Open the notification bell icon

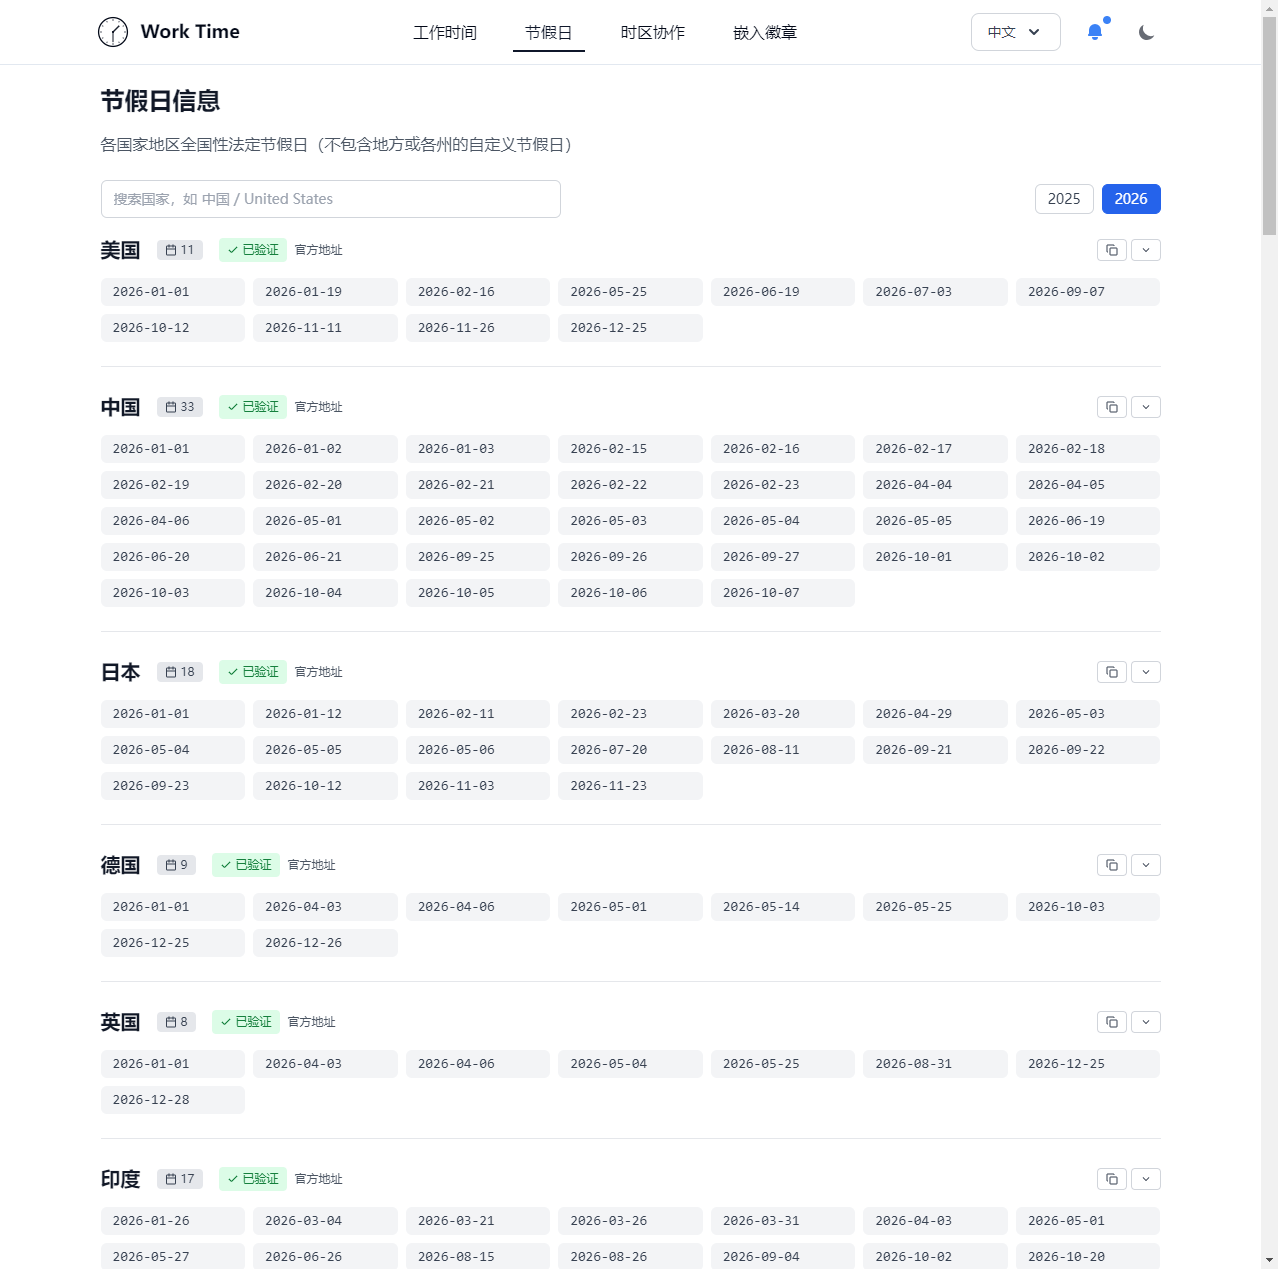(x=1094, y=31)
